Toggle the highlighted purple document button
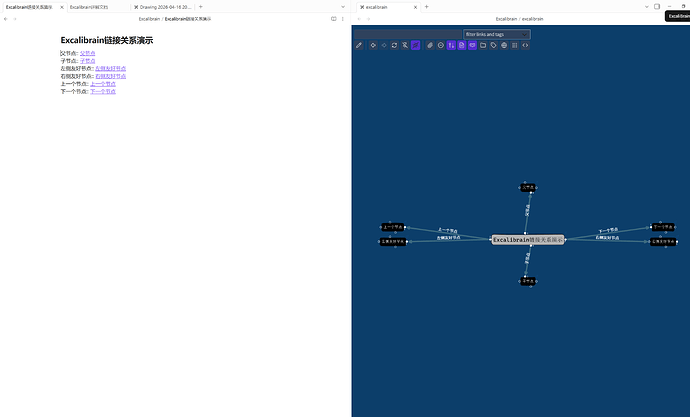Image resolution: width=690 pixels, height=417 pixels. 461,45
